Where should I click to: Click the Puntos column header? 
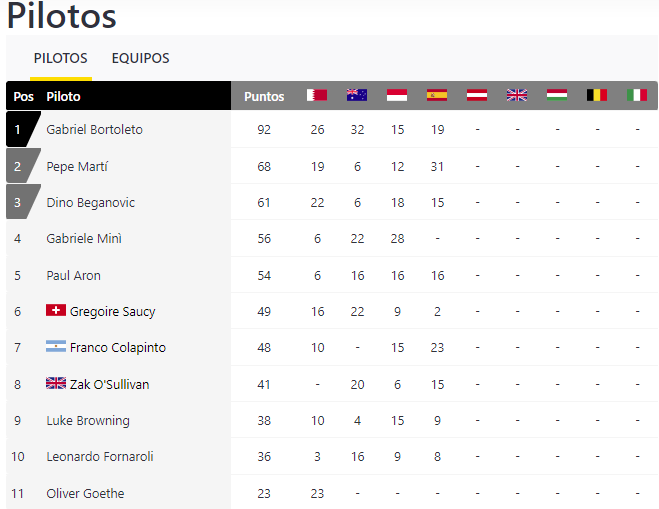click(x=264, y=96)
